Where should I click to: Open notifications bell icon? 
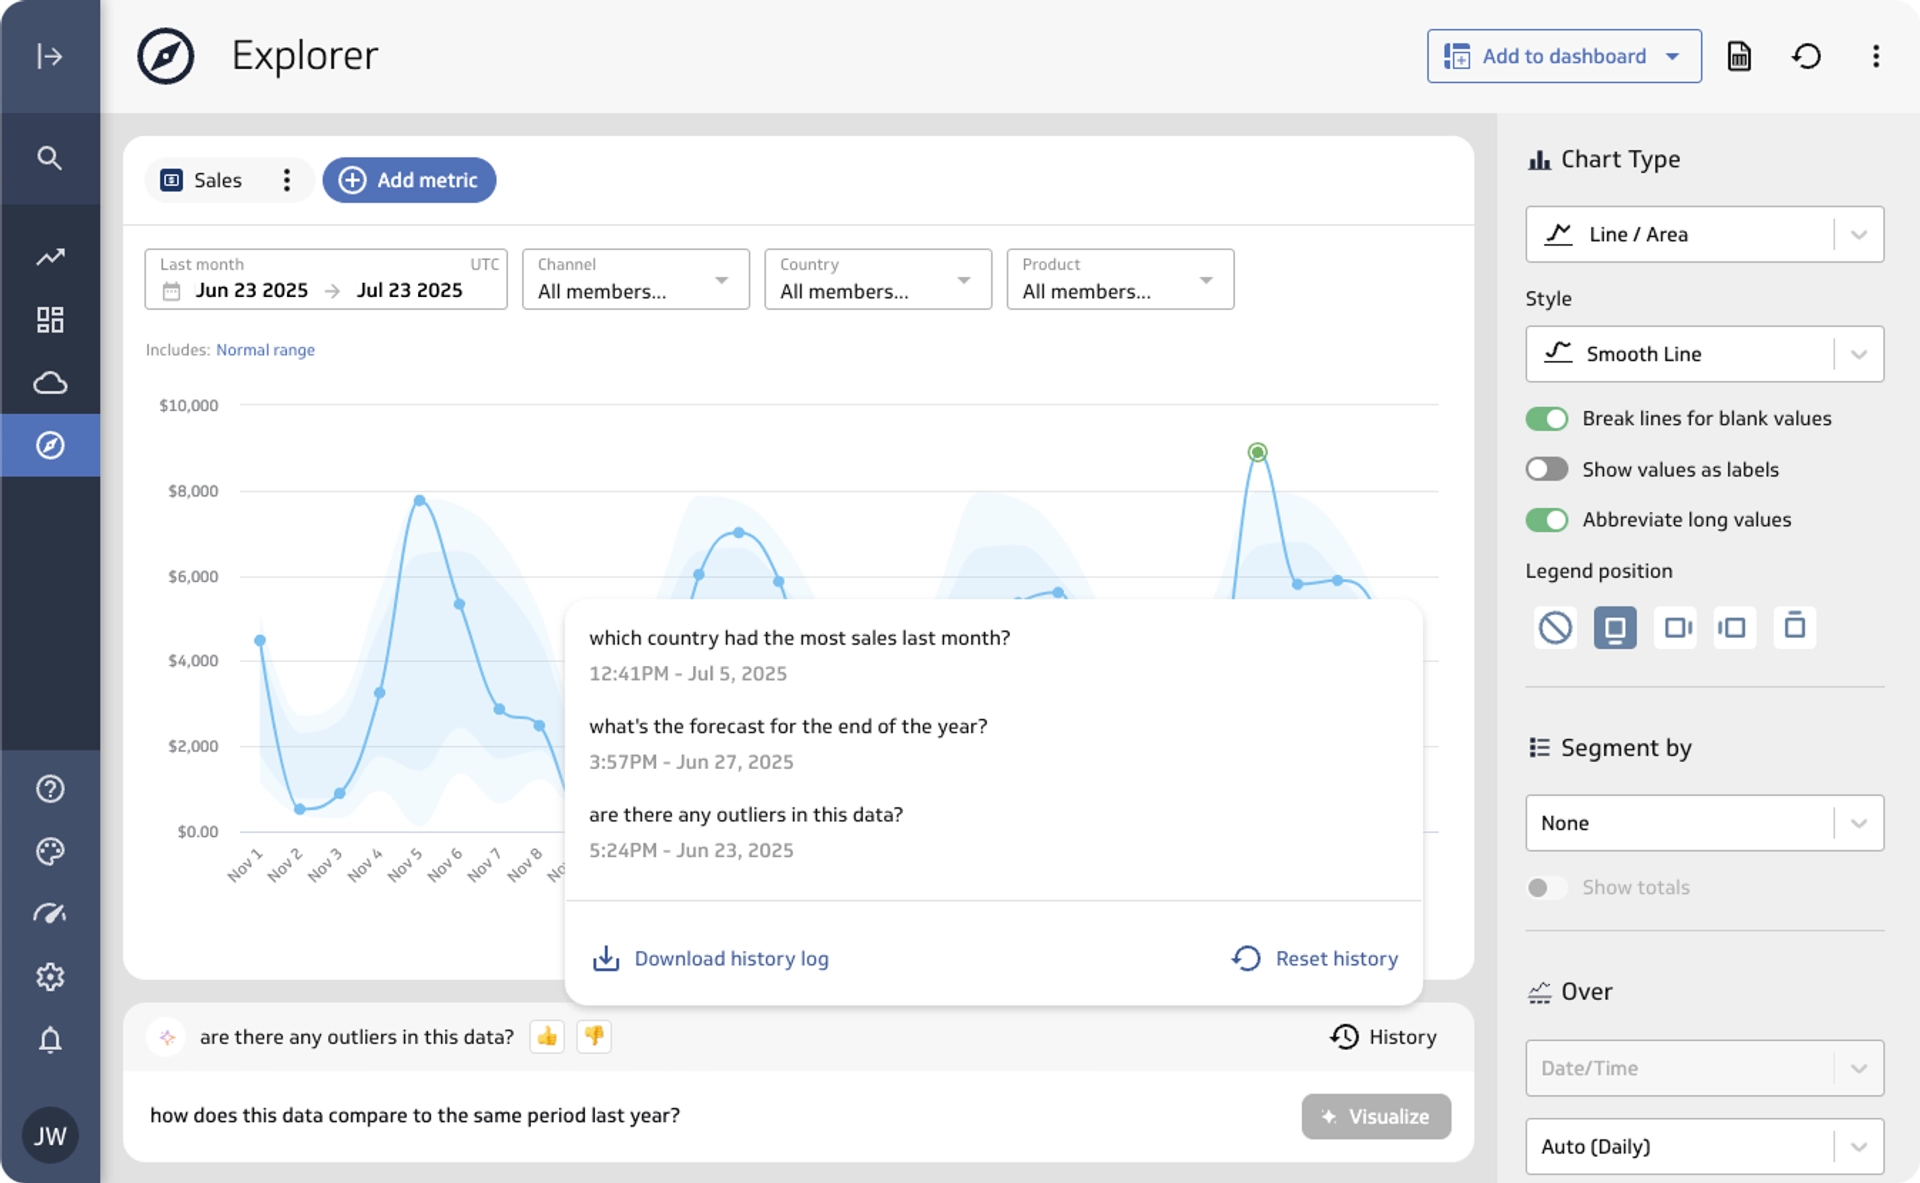click(49, 1040)
